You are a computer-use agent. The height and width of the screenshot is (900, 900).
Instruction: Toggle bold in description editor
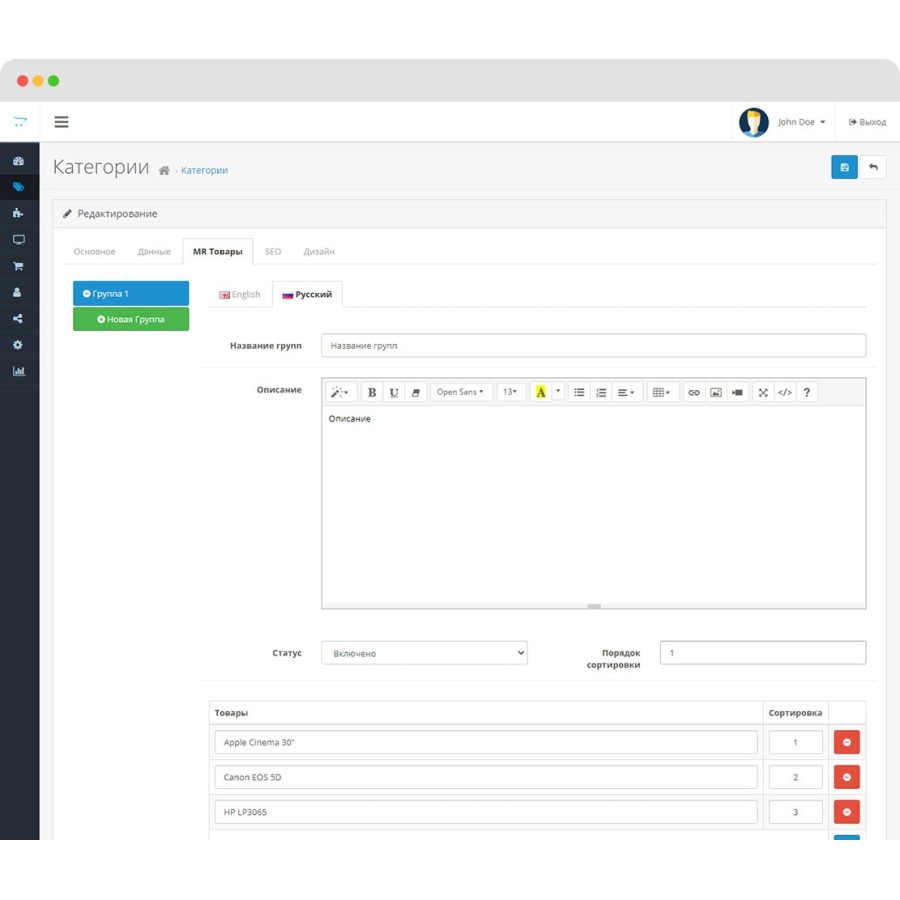pos(372,393)
